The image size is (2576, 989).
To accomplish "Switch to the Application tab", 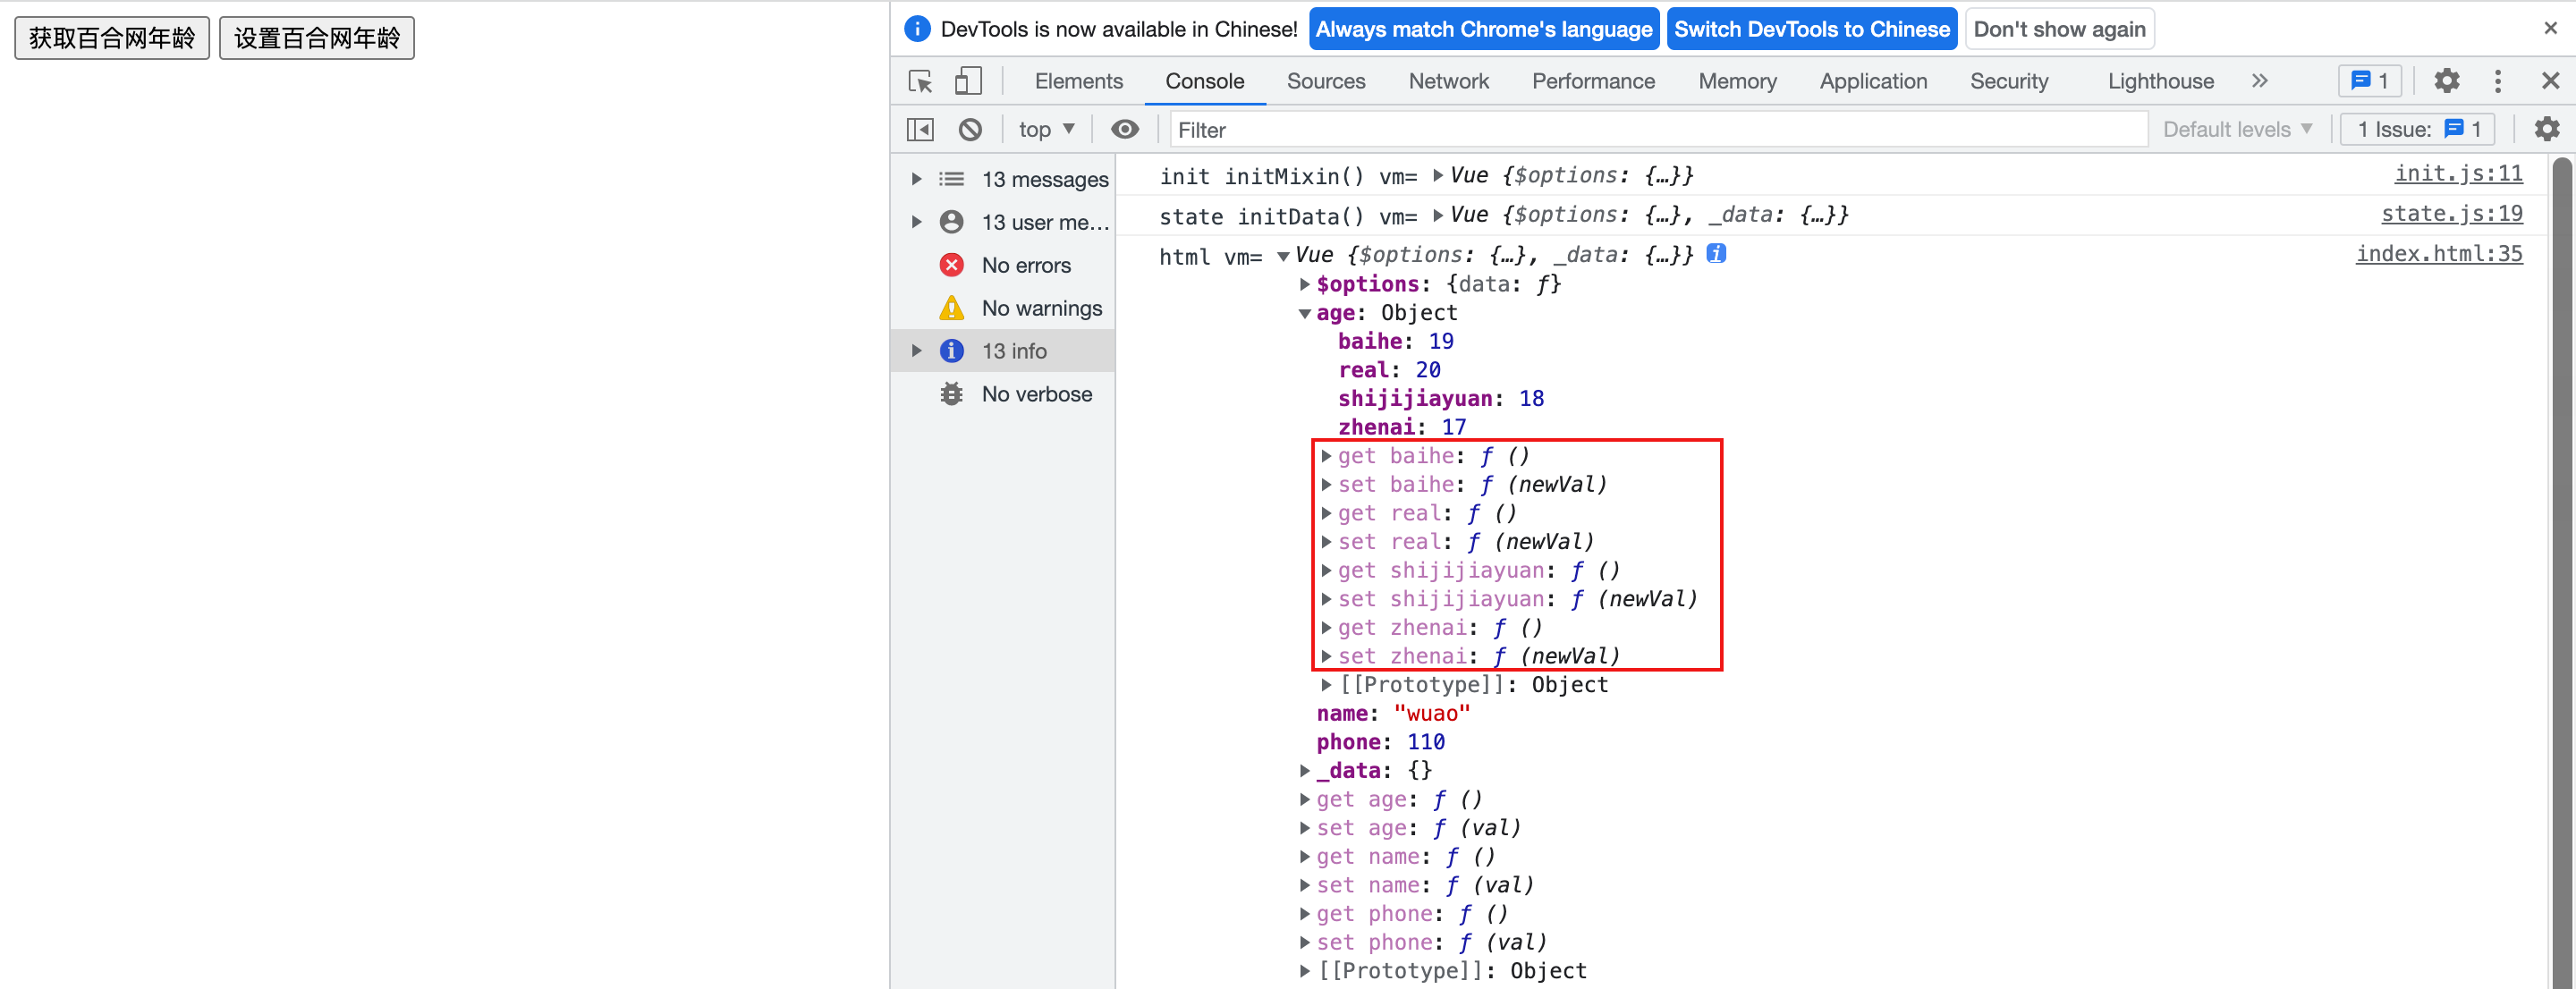I will [x=1873, y=81].
